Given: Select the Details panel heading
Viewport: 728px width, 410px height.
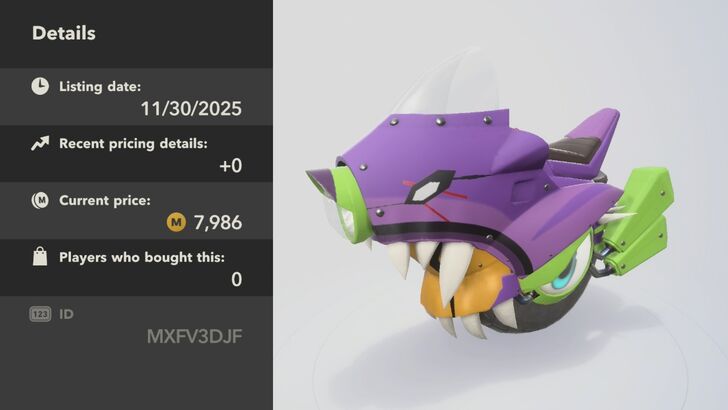Looking at the screenshot, I should point(64,33).
